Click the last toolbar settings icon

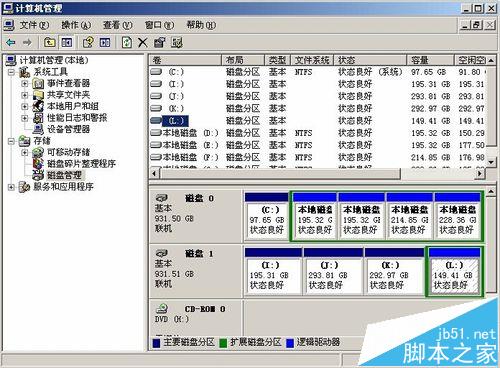click(177, 42)
